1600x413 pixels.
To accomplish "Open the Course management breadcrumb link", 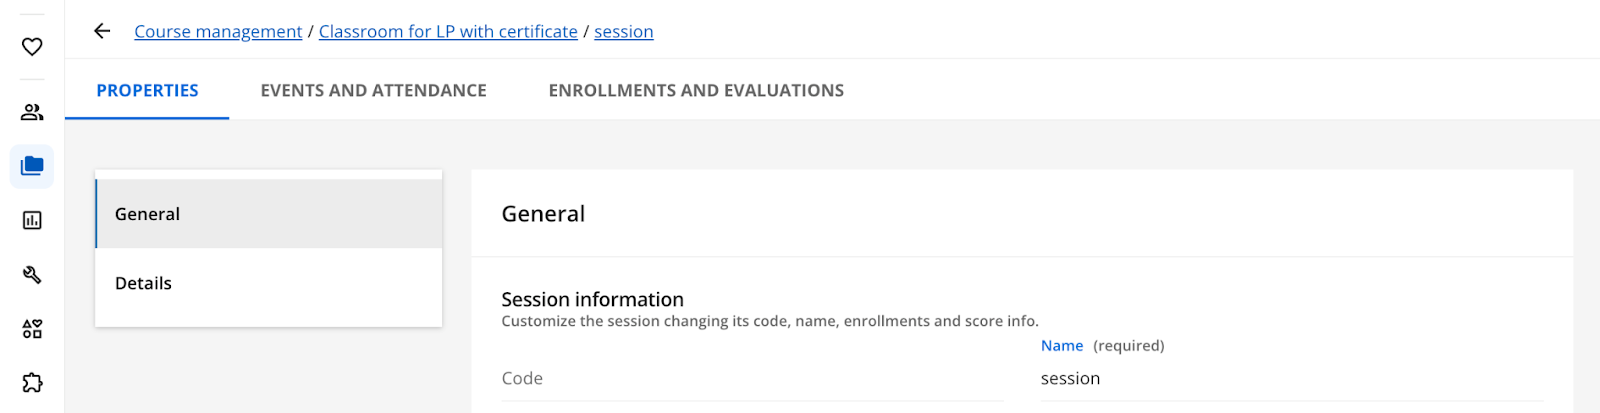I will pyautogui.click(x=218, y=32).
